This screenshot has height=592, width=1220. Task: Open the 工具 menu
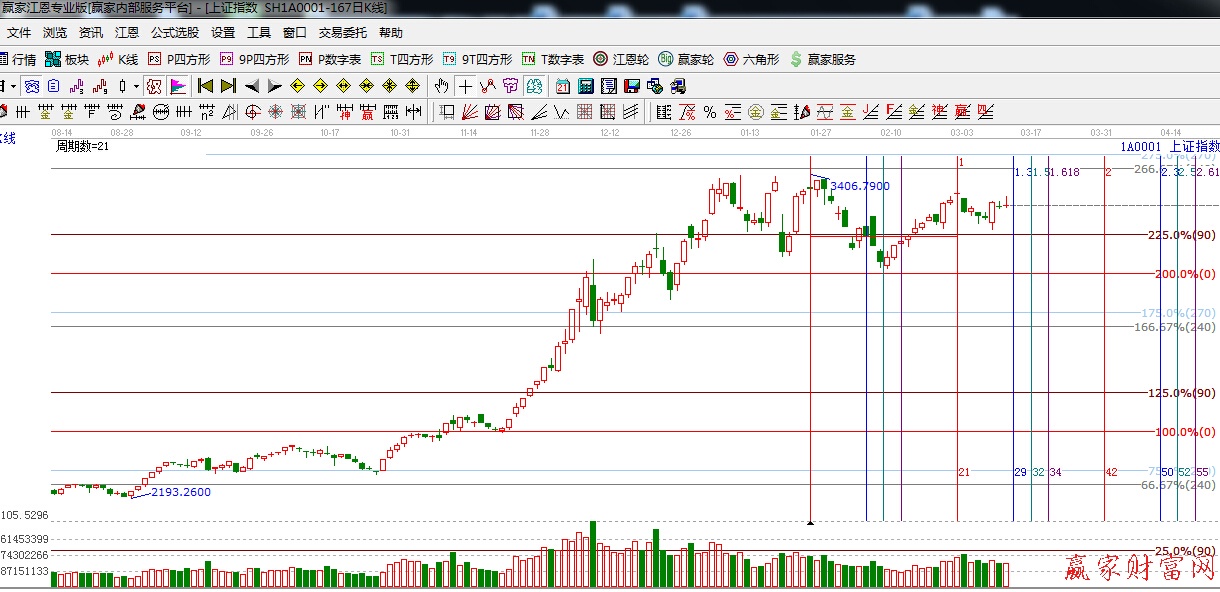click(x=259, y=33)
